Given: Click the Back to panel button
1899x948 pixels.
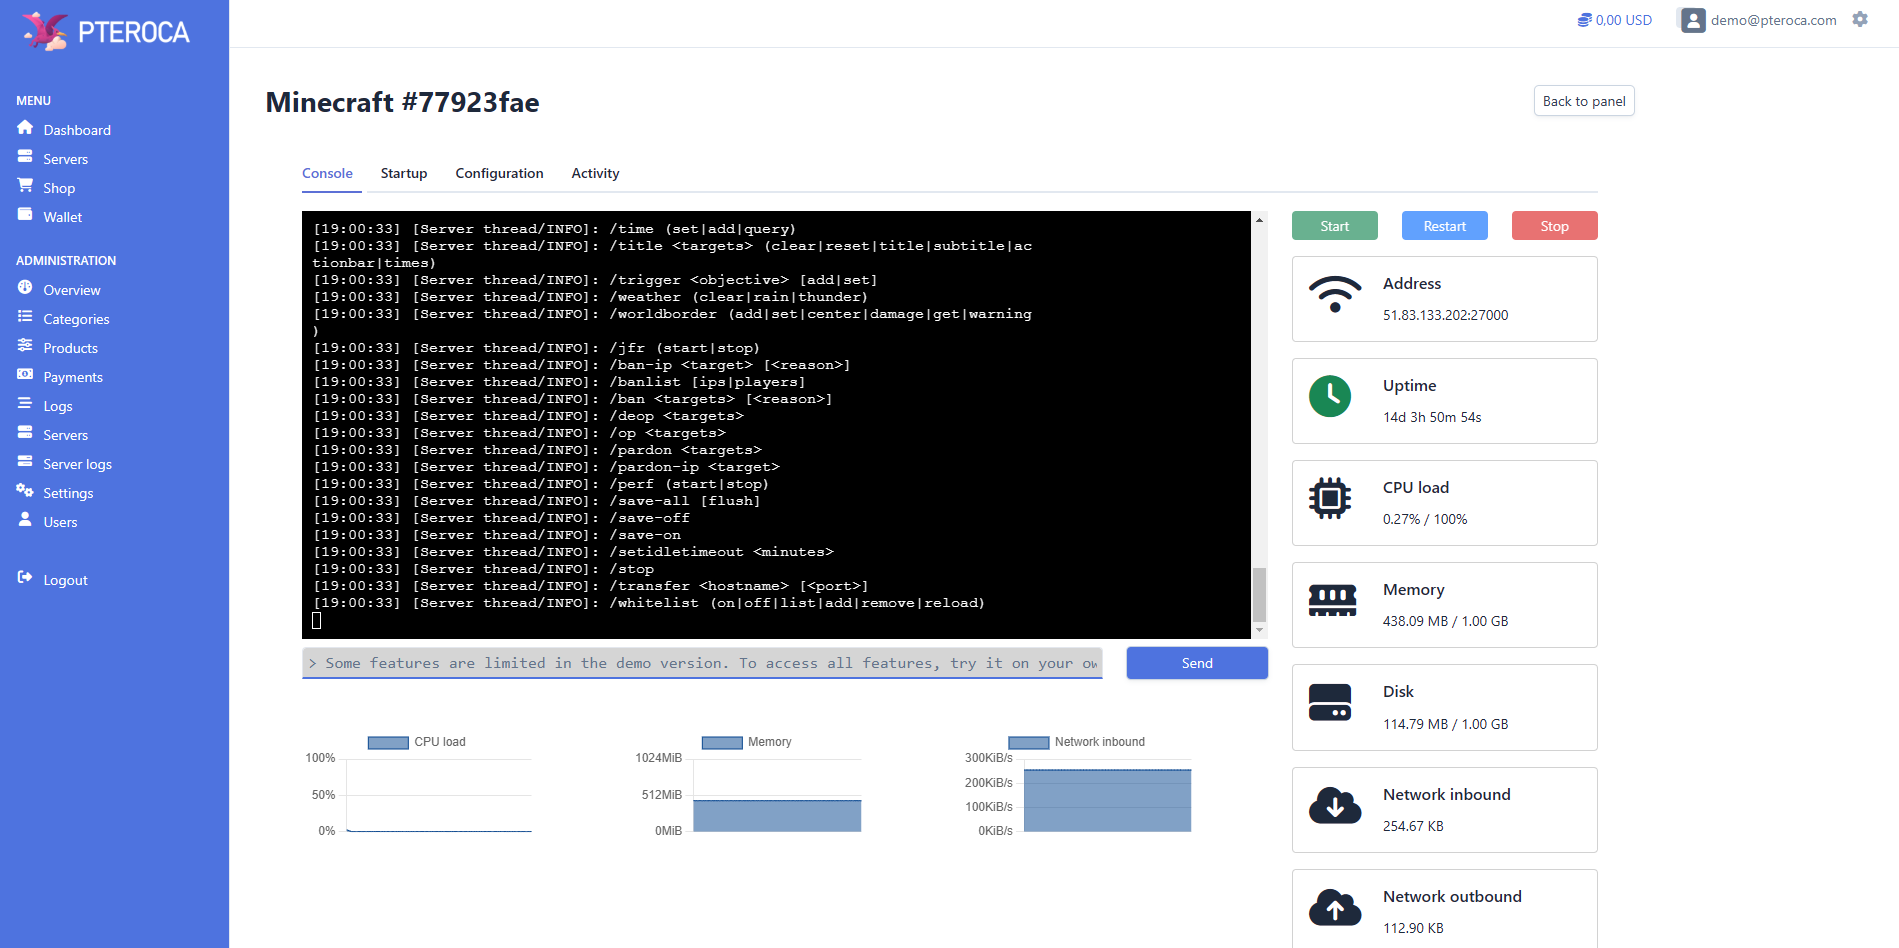Looking at the screenshot, I should pos(1584,101).
